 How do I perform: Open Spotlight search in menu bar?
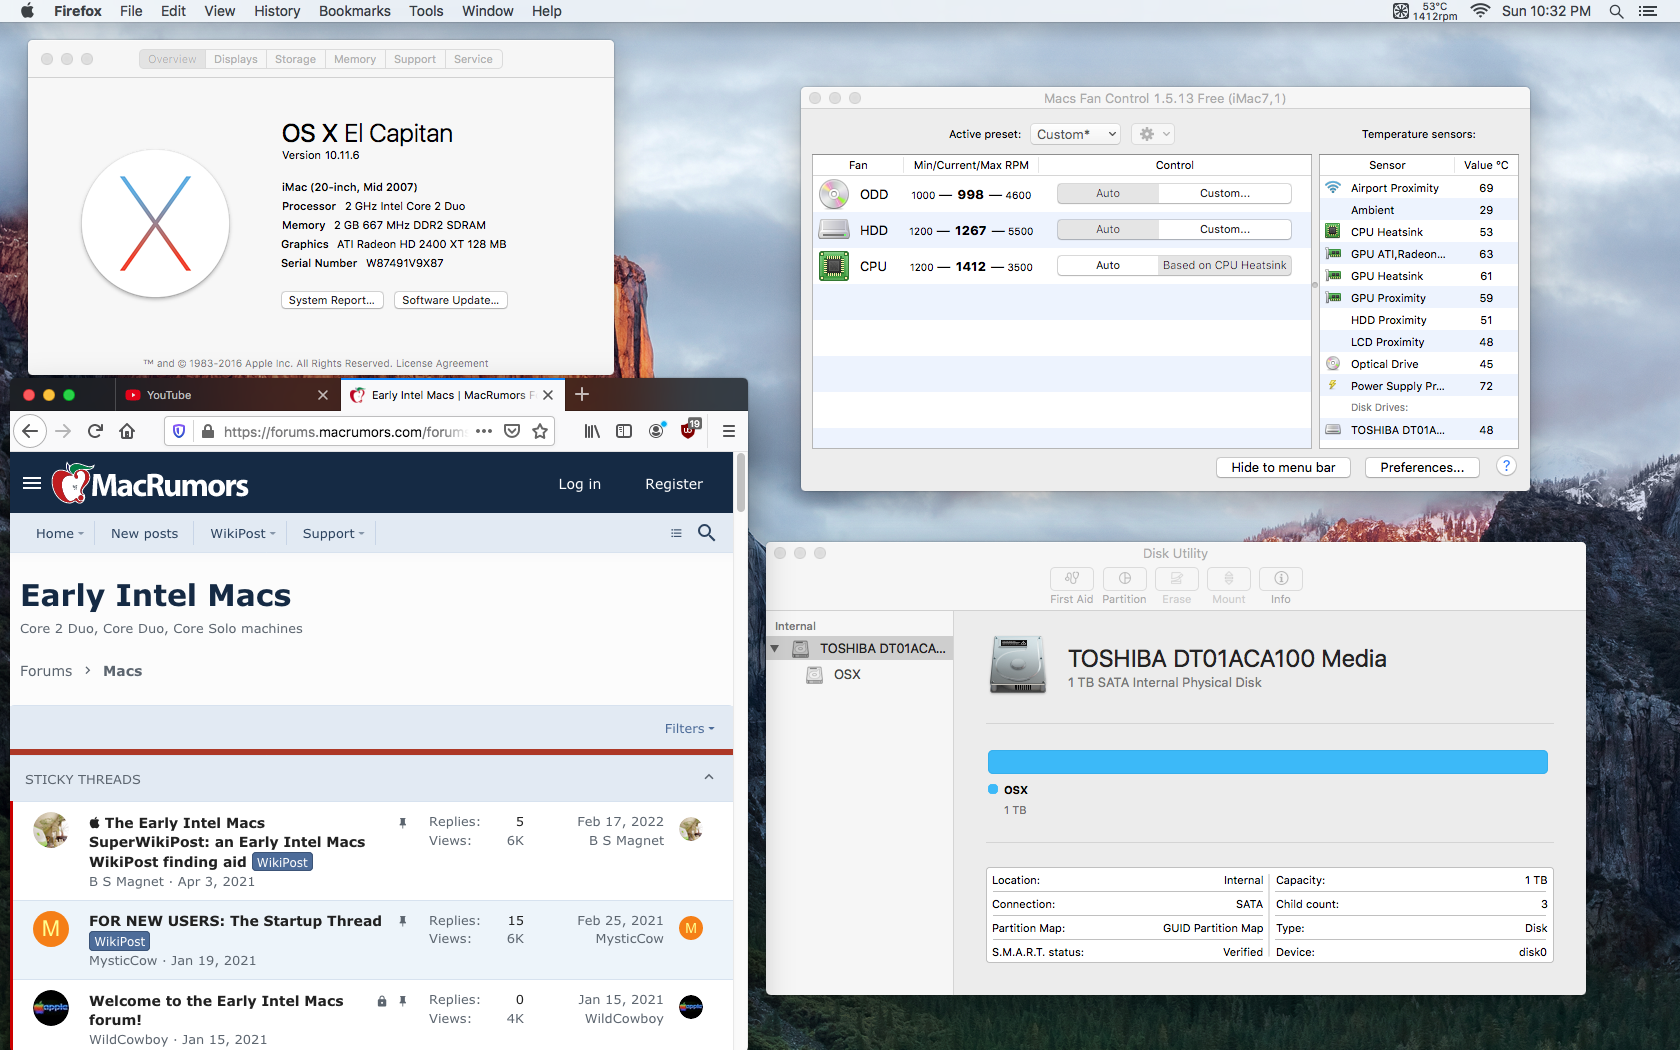click(x=1616, y=11)
